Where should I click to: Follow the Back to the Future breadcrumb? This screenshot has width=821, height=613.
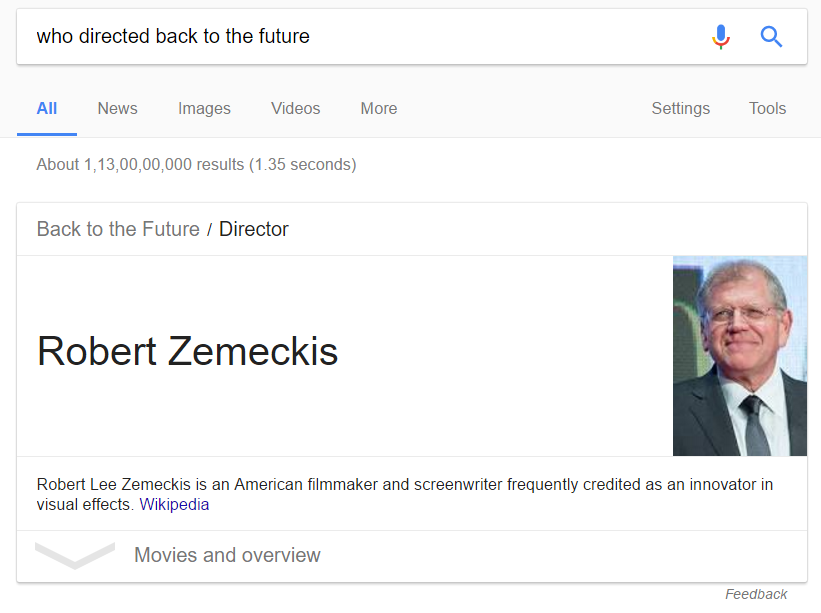118,229
